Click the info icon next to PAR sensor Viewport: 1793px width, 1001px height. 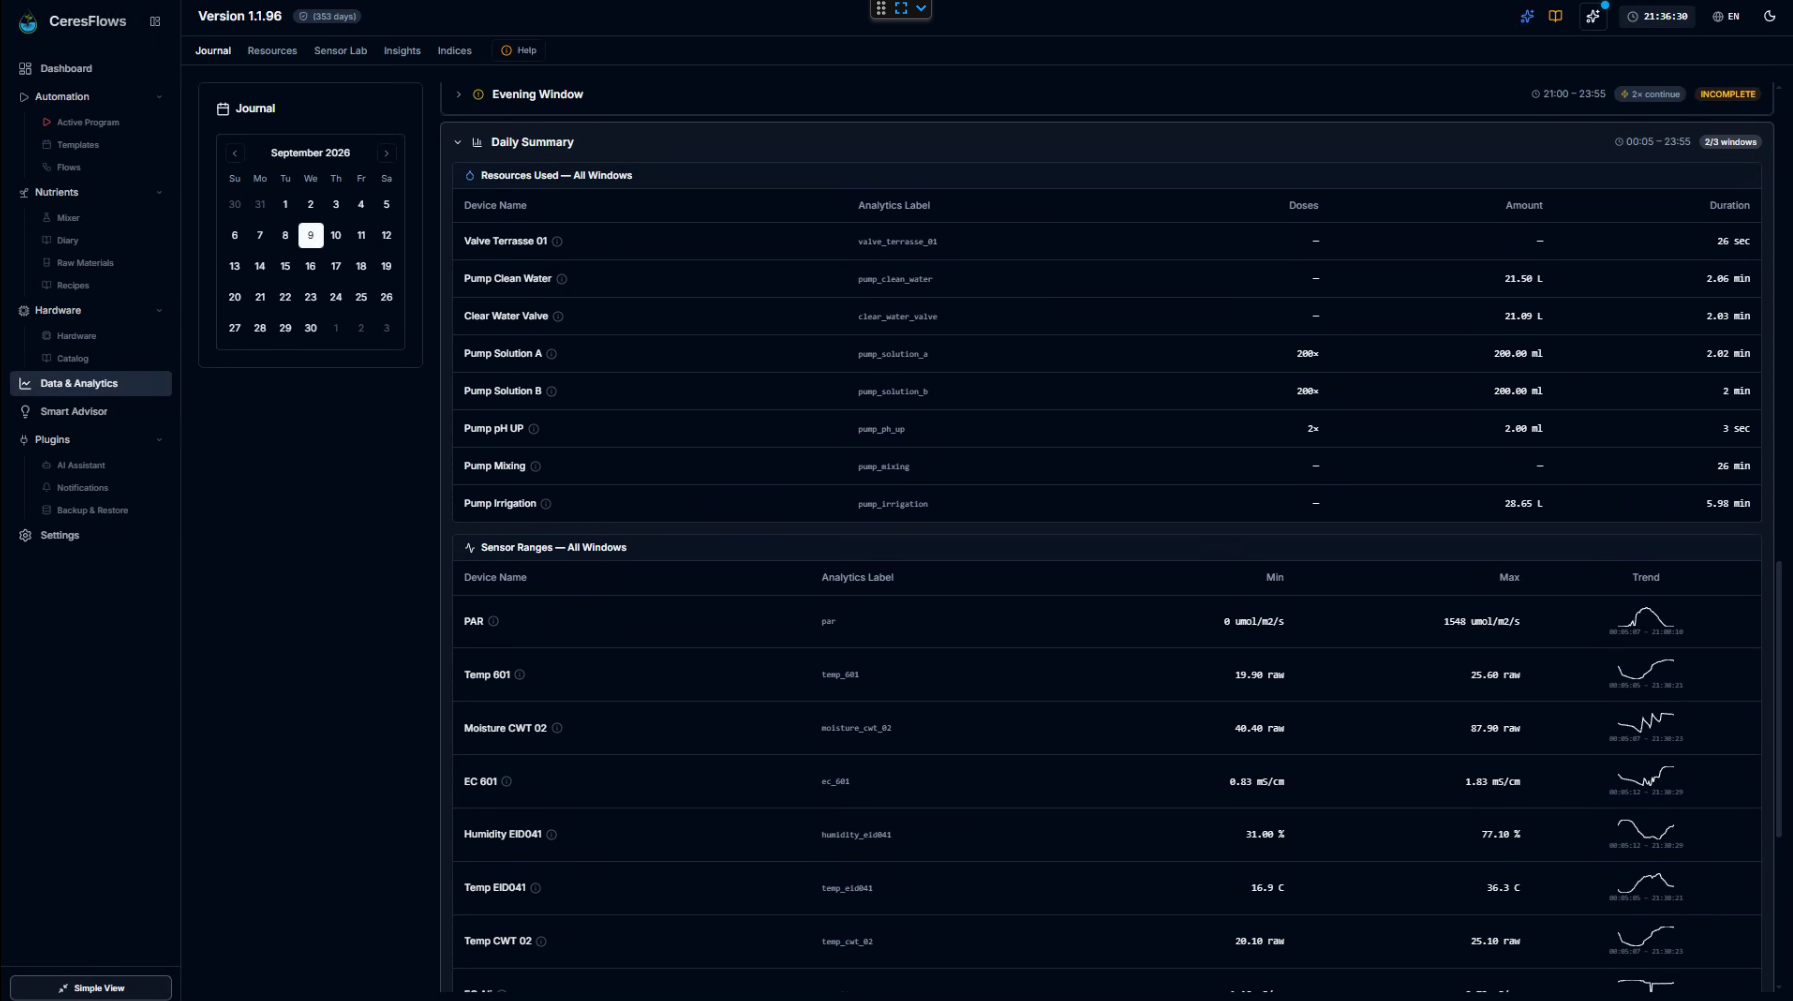click(493, 621)
